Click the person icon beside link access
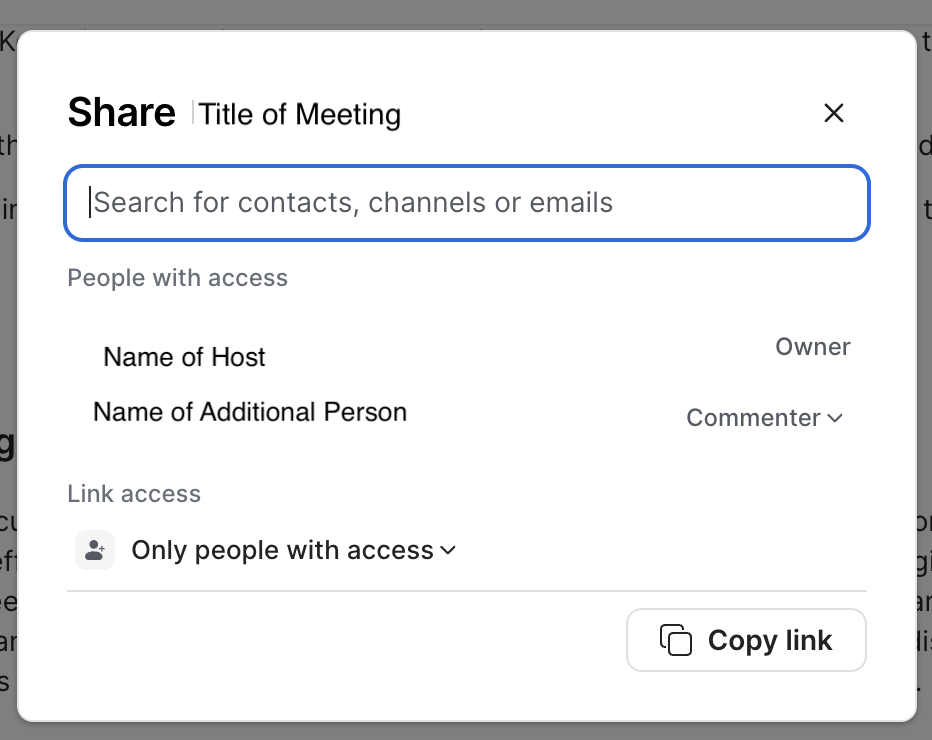932x740 pixels. tap(95, 550)
